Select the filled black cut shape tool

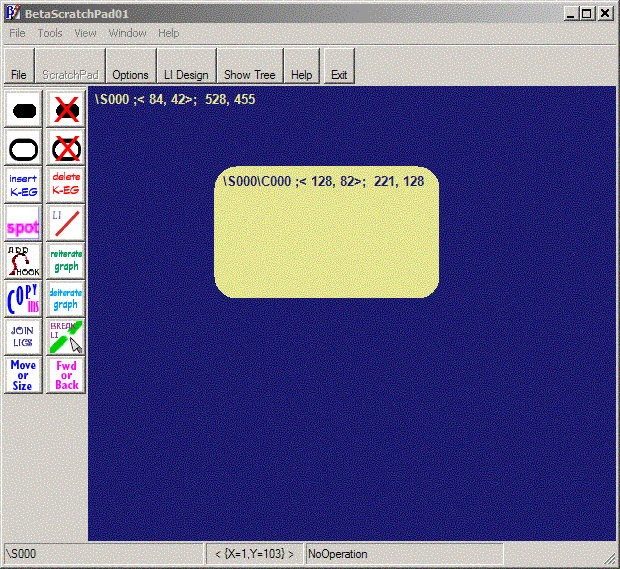pos(23,109)
